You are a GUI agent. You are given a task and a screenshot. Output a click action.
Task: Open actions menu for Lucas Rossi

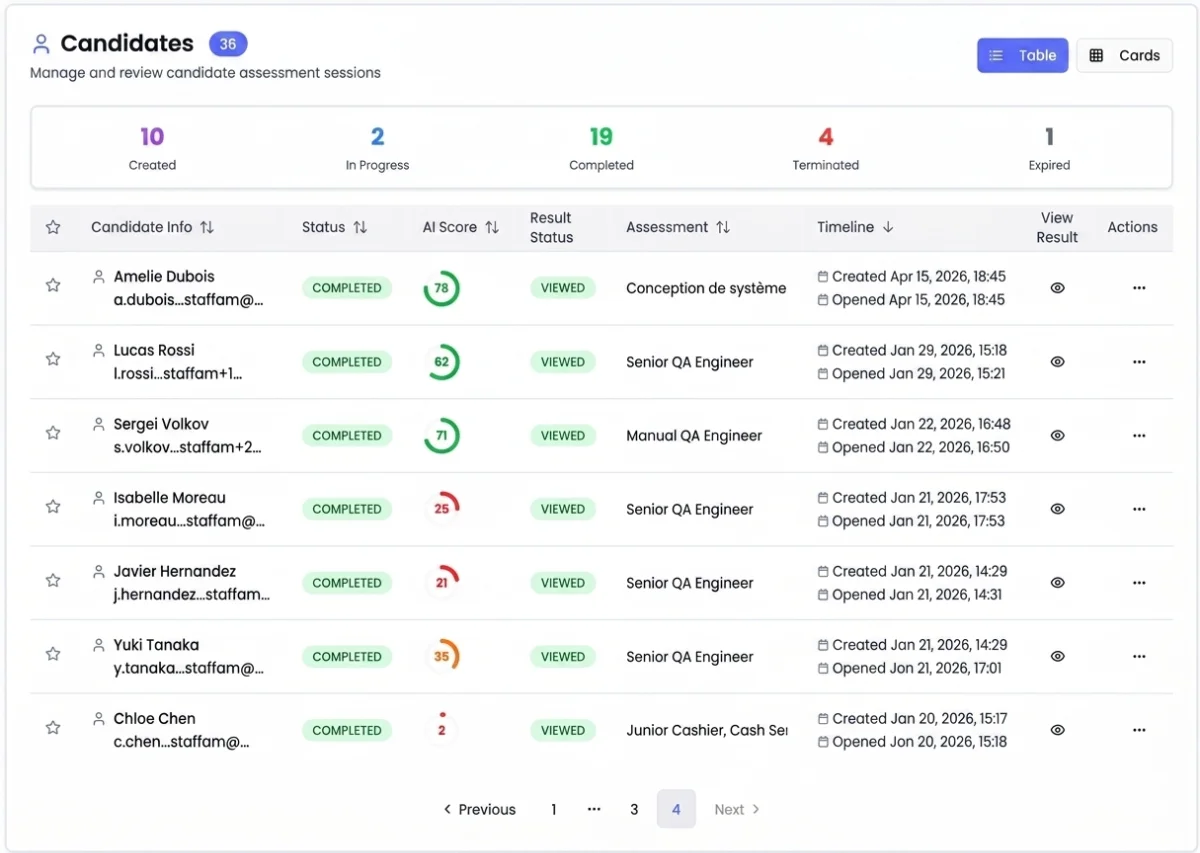pyautogui.click(x=1139, y=362)
